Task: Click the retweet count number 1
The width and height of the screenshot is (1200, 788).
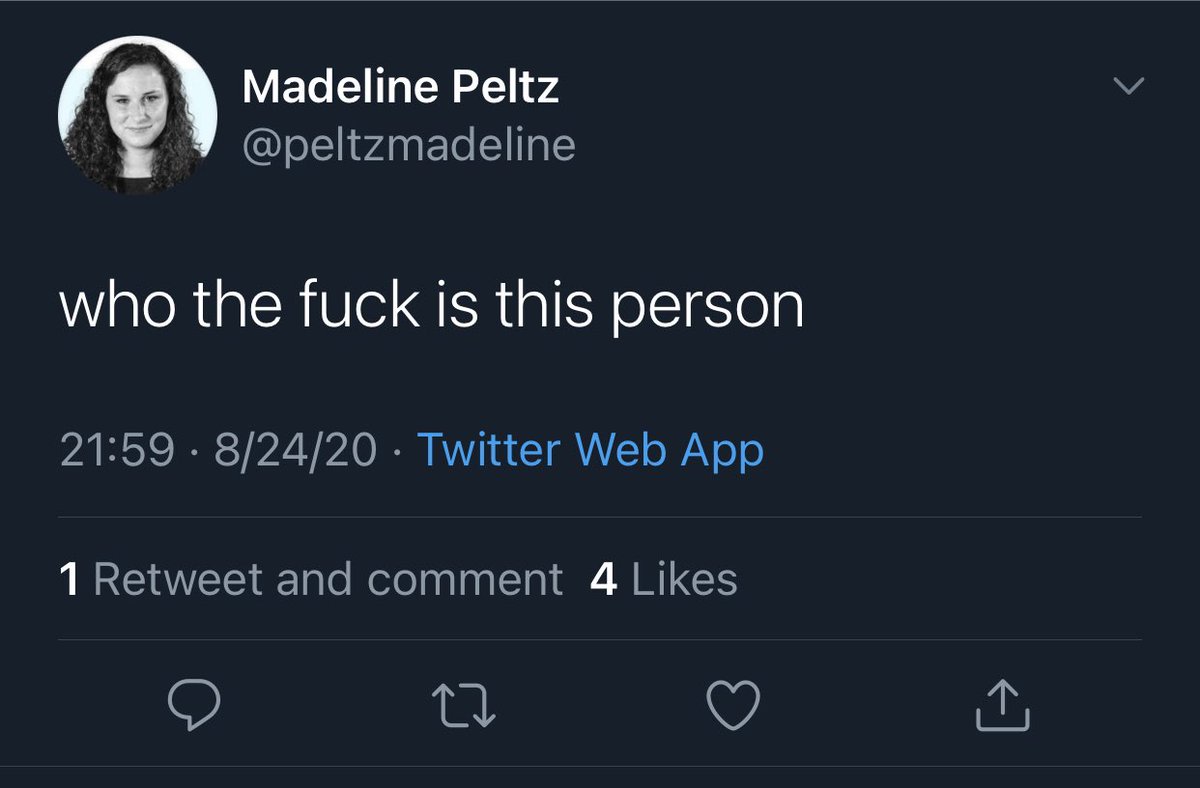Action: [x=69, y=580]
